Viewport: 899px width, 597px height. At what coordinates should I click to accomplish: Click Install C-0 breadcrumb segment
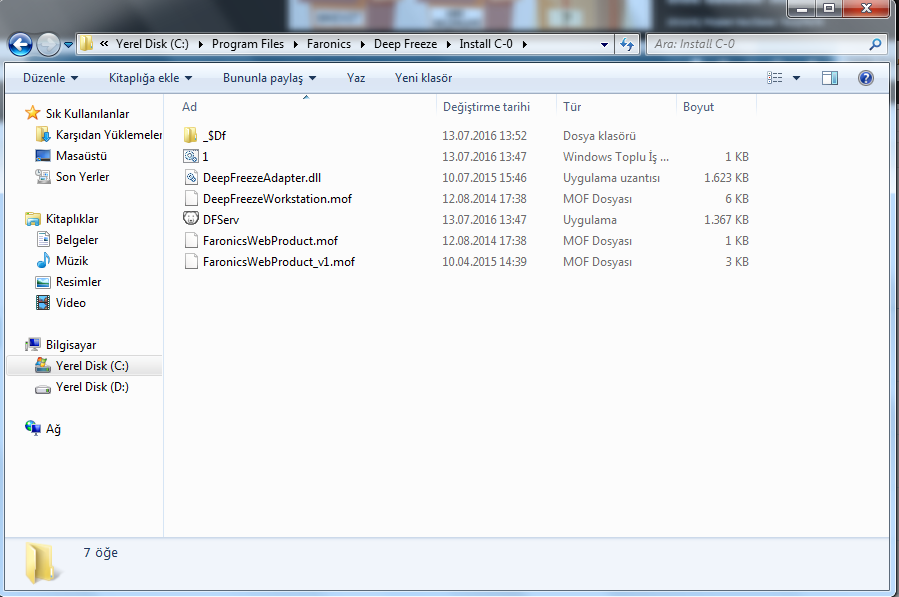coord(486,44)
